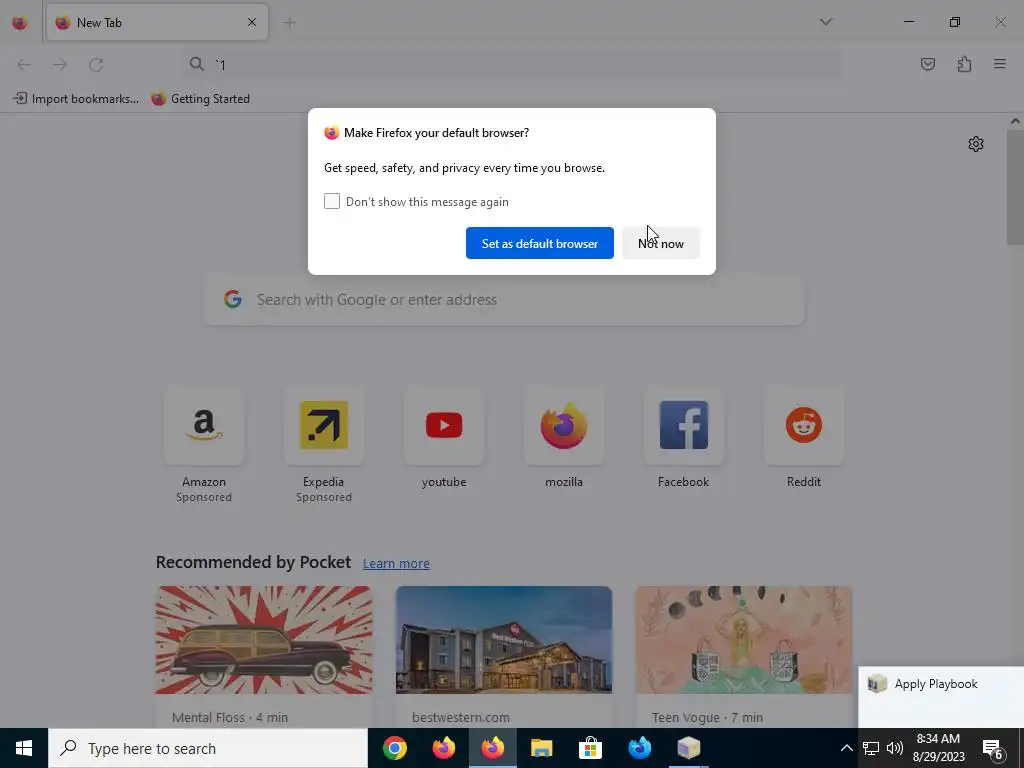Open Thunderbird from taskbar
The width and height of the screenshot is (1024, 768).
click(x=639, y=748)
